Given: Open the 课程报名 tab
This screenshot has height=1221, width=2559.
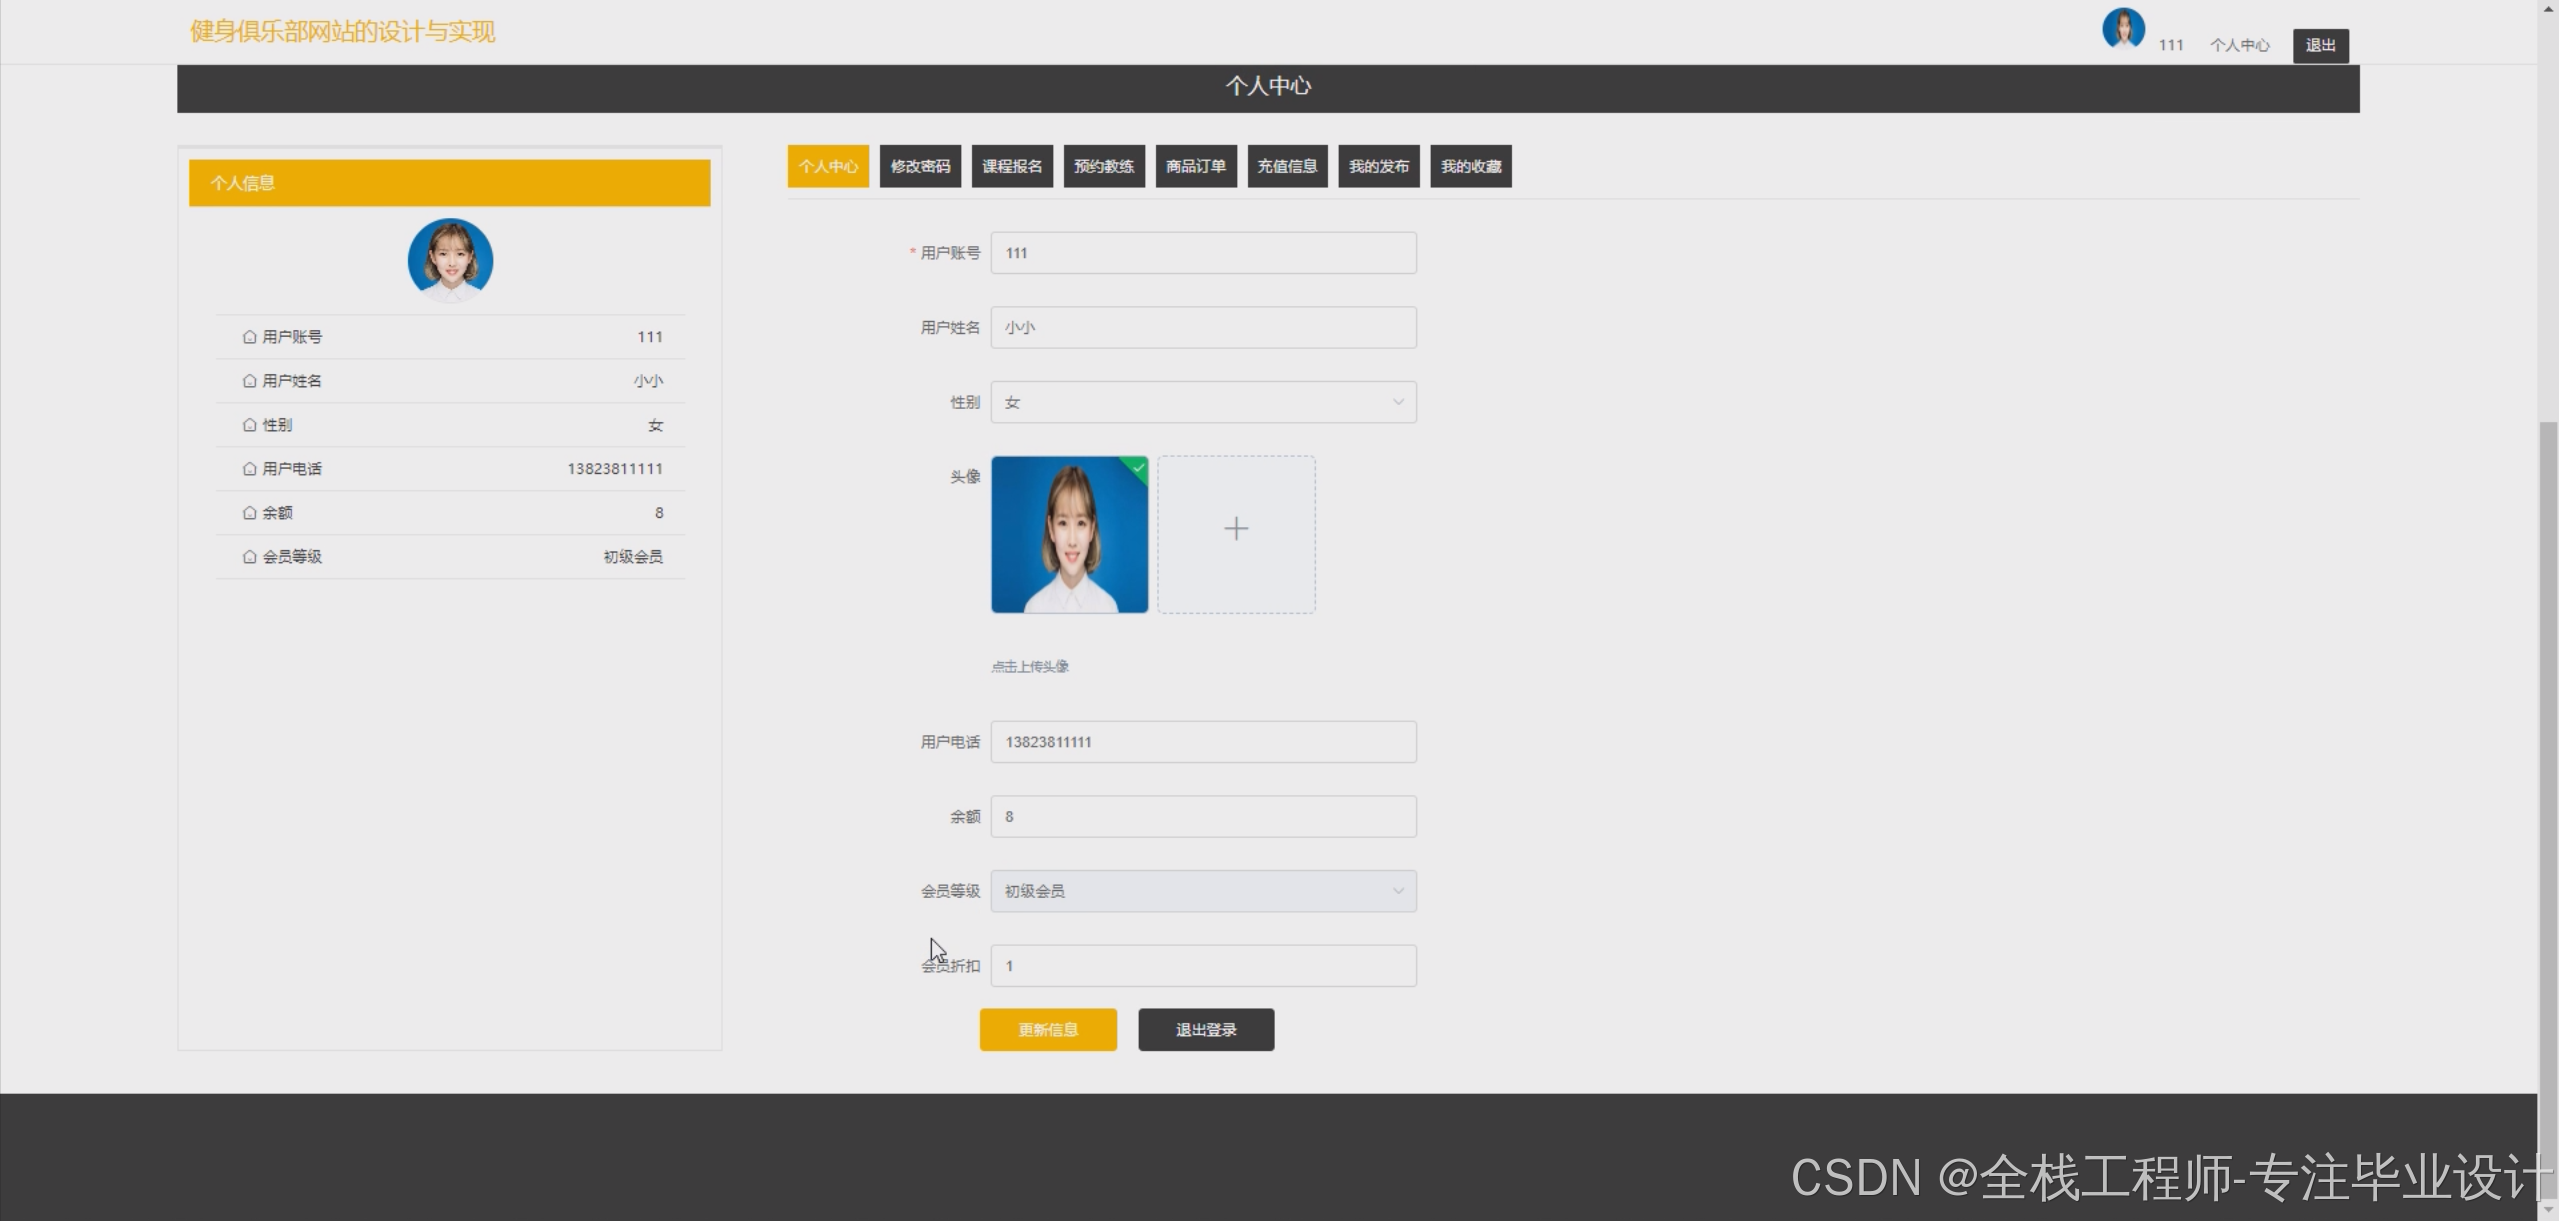Looking at the screenshot, I should [x=1011, y=166].
